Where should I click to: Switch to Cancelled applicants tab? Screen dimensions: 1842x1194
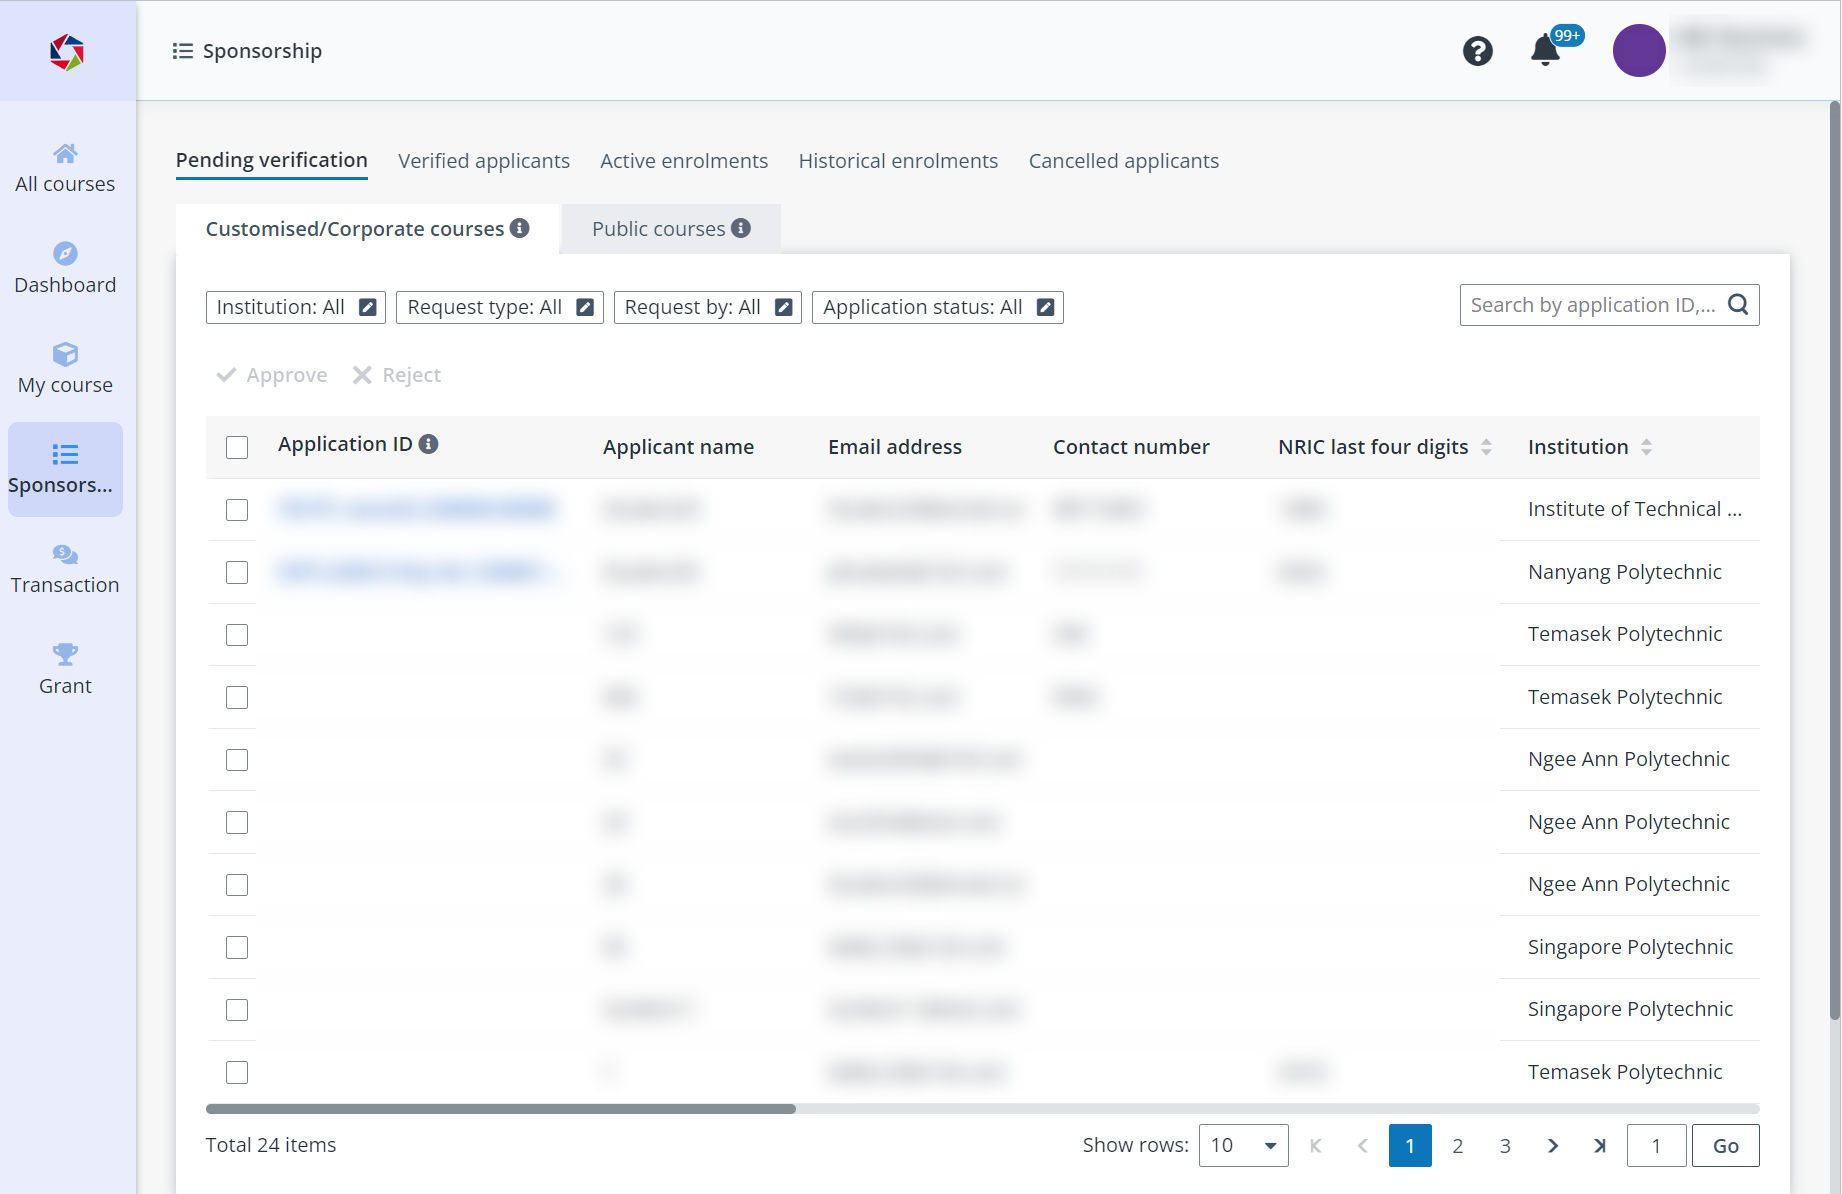(1124, 161)
